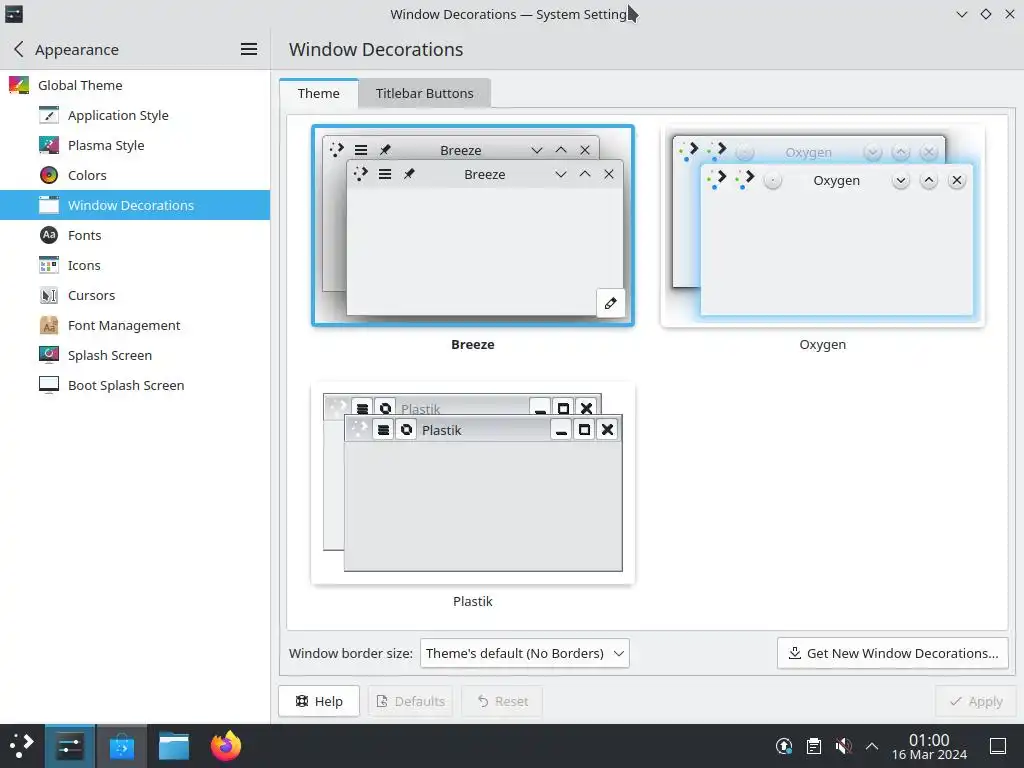1024x768 pixels.
Task: Click the Help button
Action: [x=319, y=701]
